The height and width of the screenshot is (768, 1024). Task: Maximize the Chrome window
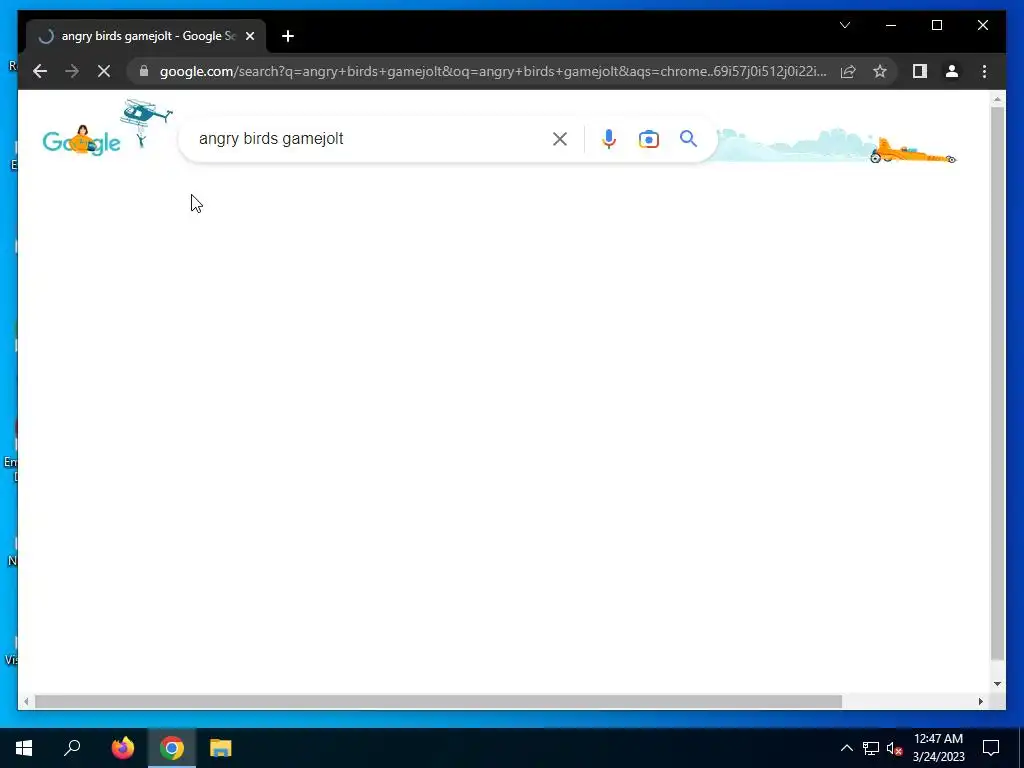[x=936, y=25]
